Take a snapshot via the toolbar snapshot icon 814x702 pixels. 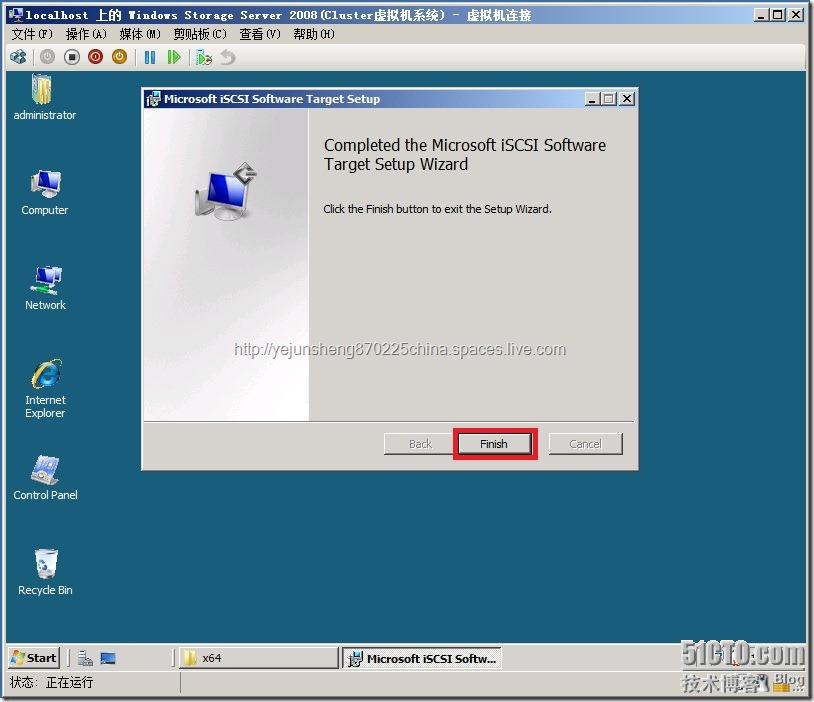click(x=204, y=57)
